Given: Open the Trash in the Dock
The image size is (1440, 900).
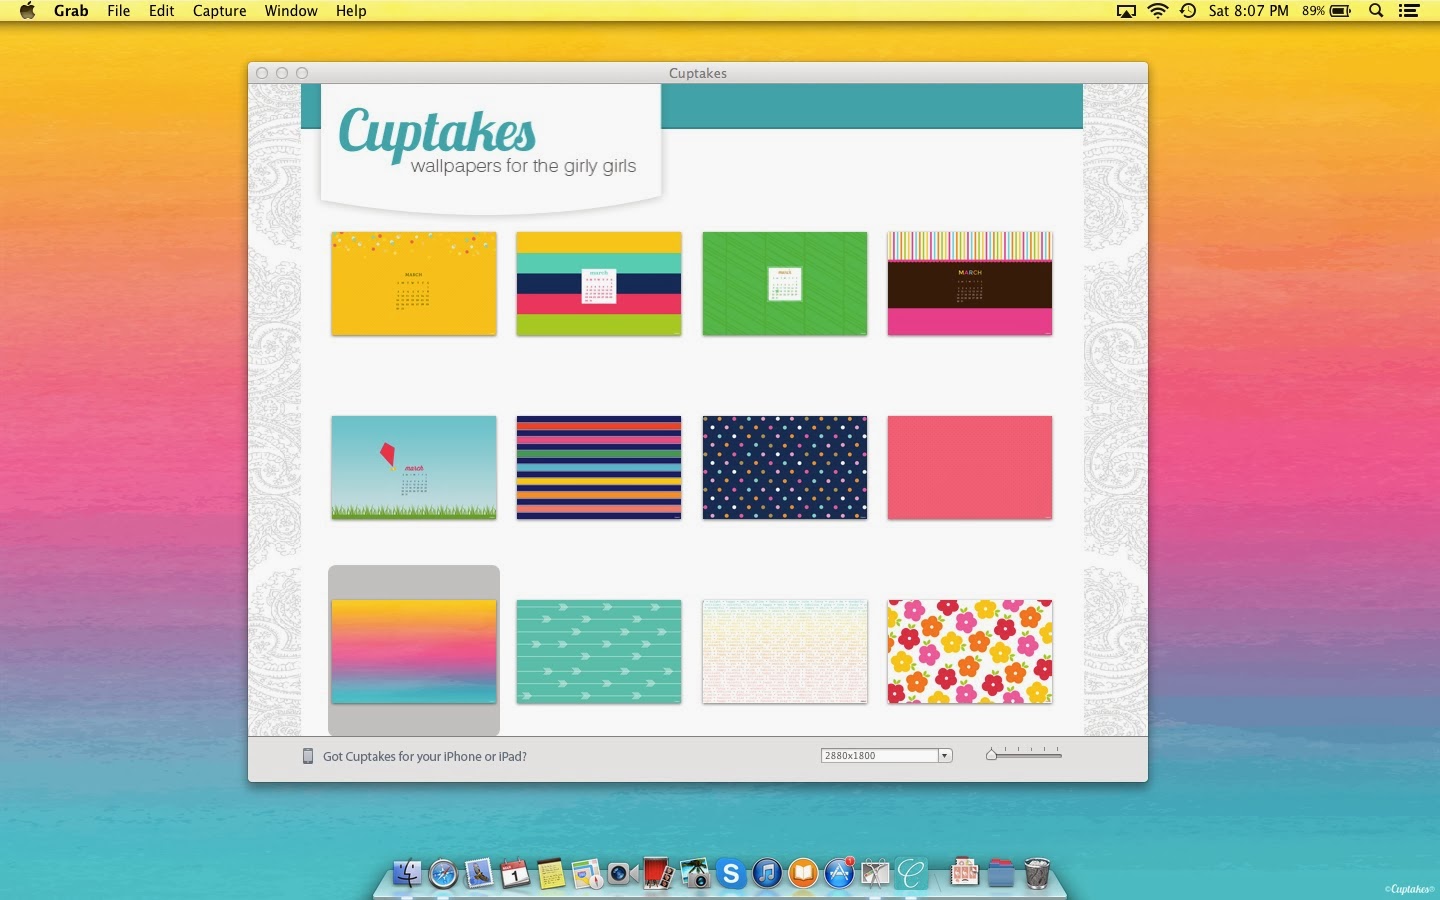Looking at the screenshot, I should click(1037, 873).
